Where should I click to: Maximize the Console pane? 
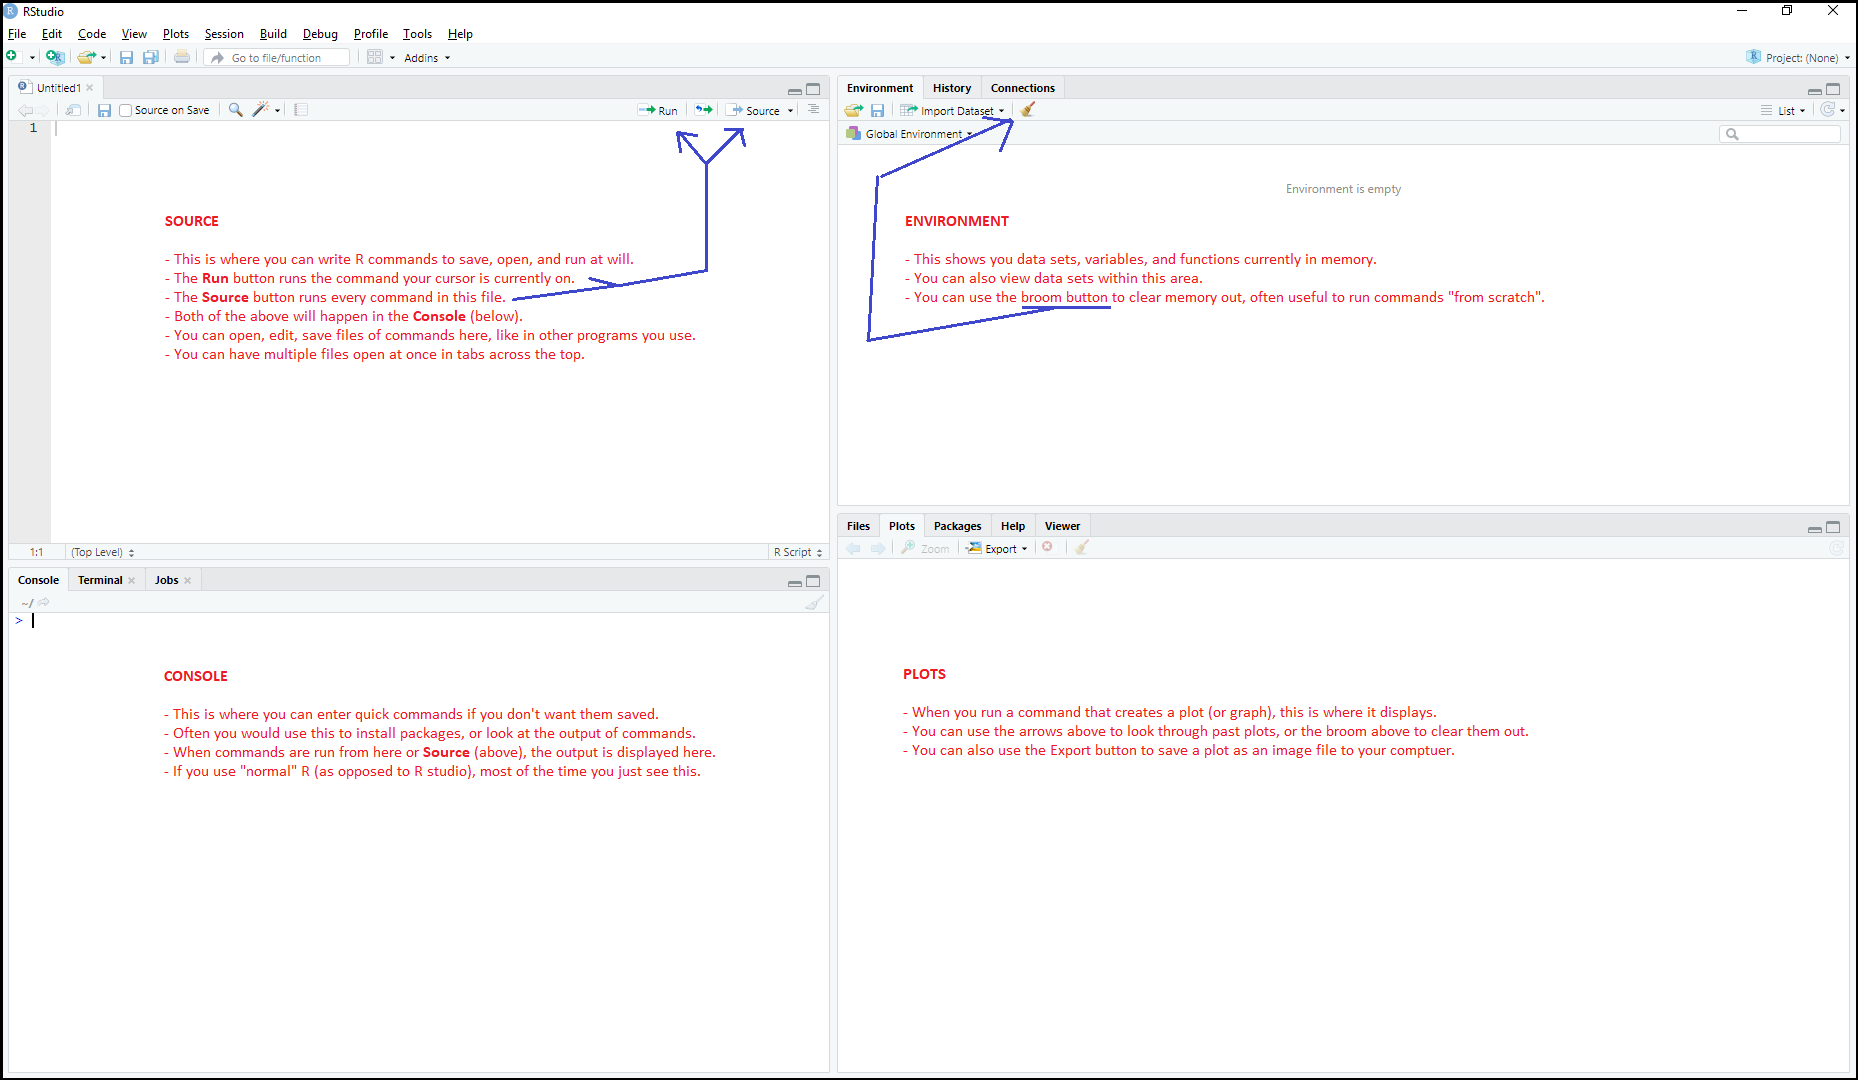pos(813,581)
